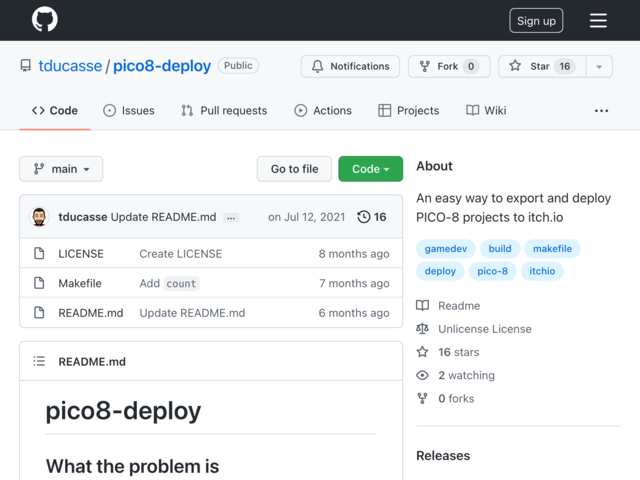The image size is (640, 480).
Task: Open the 2 watching link
Action: [x=467, y=376]
